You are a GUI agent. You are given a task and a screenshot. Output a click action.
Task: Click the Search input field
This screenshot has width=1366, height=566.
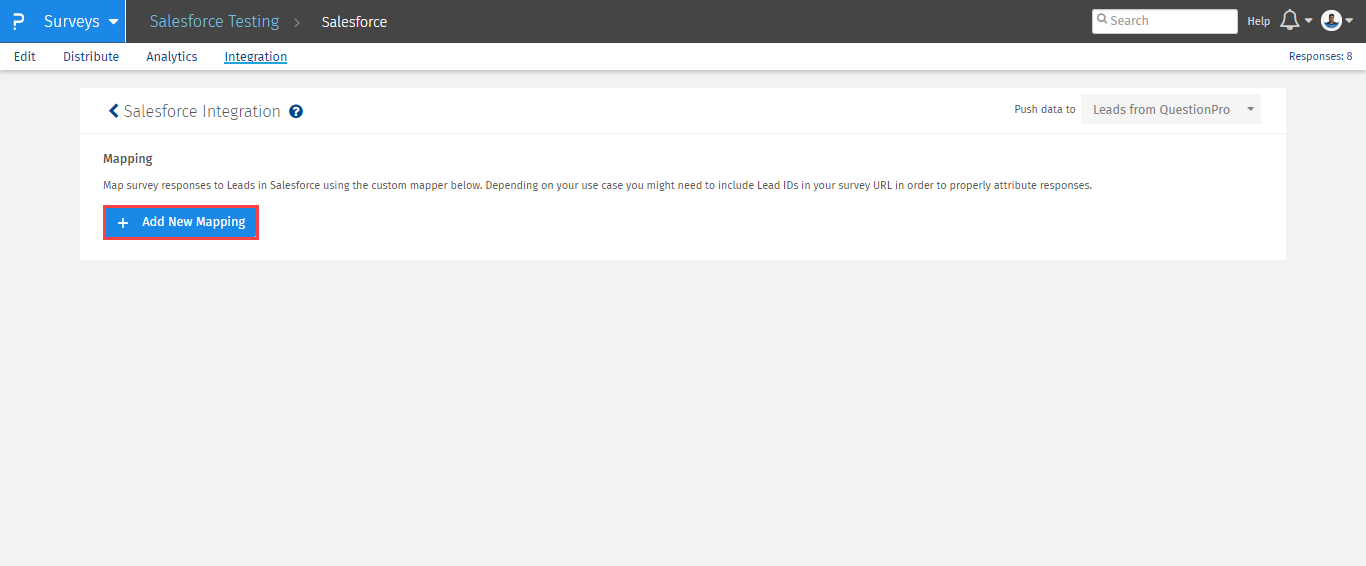[x=1164, y=21]
